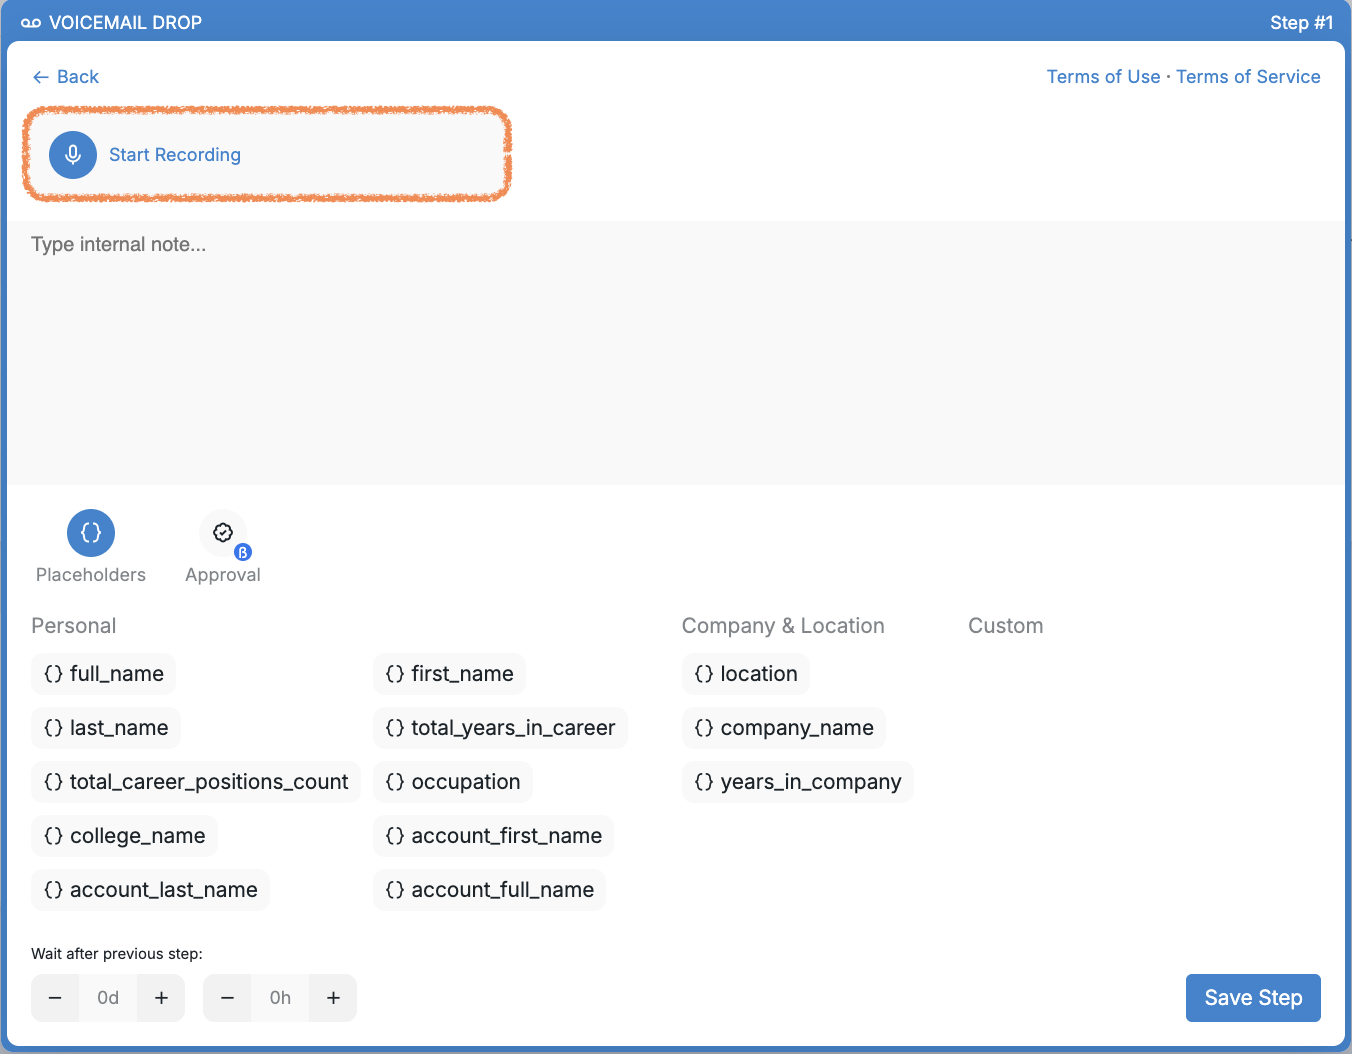Screen dimensions: 1352x1054
Task: Increase wait hours with plus button
Action: click(x=333, y=998)
